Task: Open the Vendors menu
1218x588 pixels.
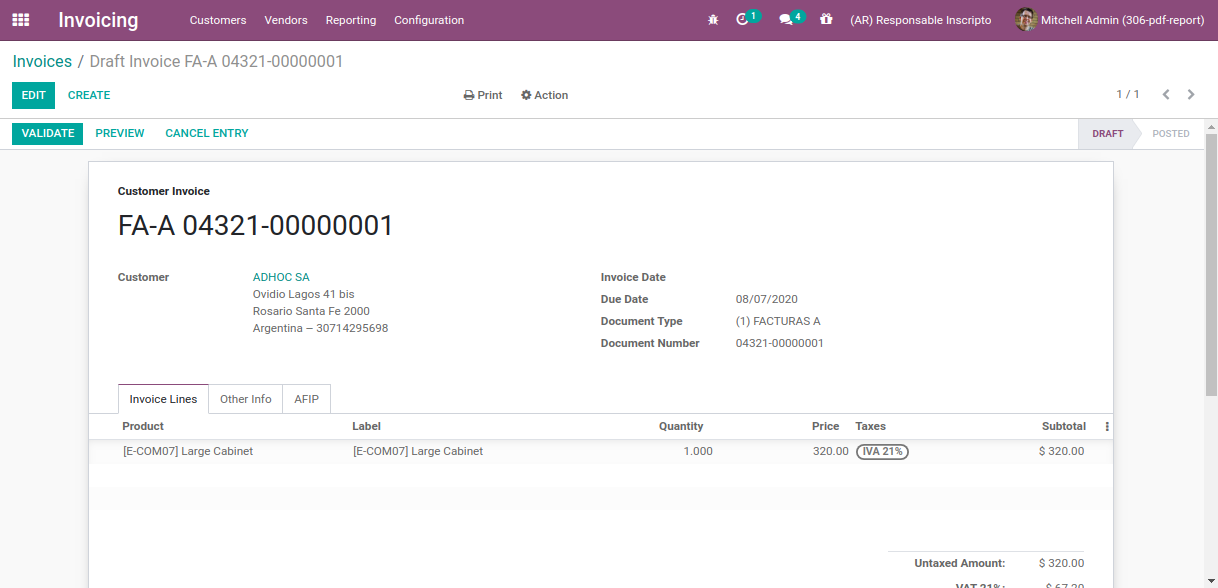Action: pyautogui.click(x=286, y=20)
